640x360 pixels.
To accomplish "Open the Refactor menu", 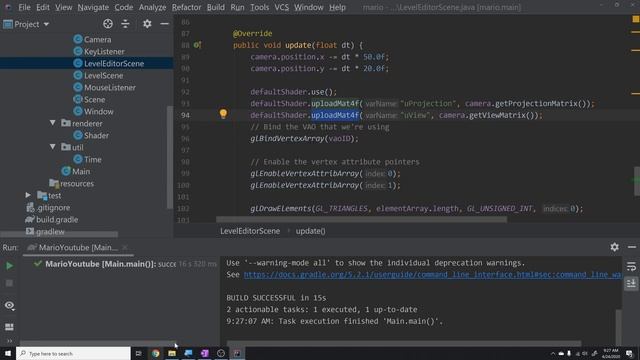I will pyautogui.click(x=186, y=7).
